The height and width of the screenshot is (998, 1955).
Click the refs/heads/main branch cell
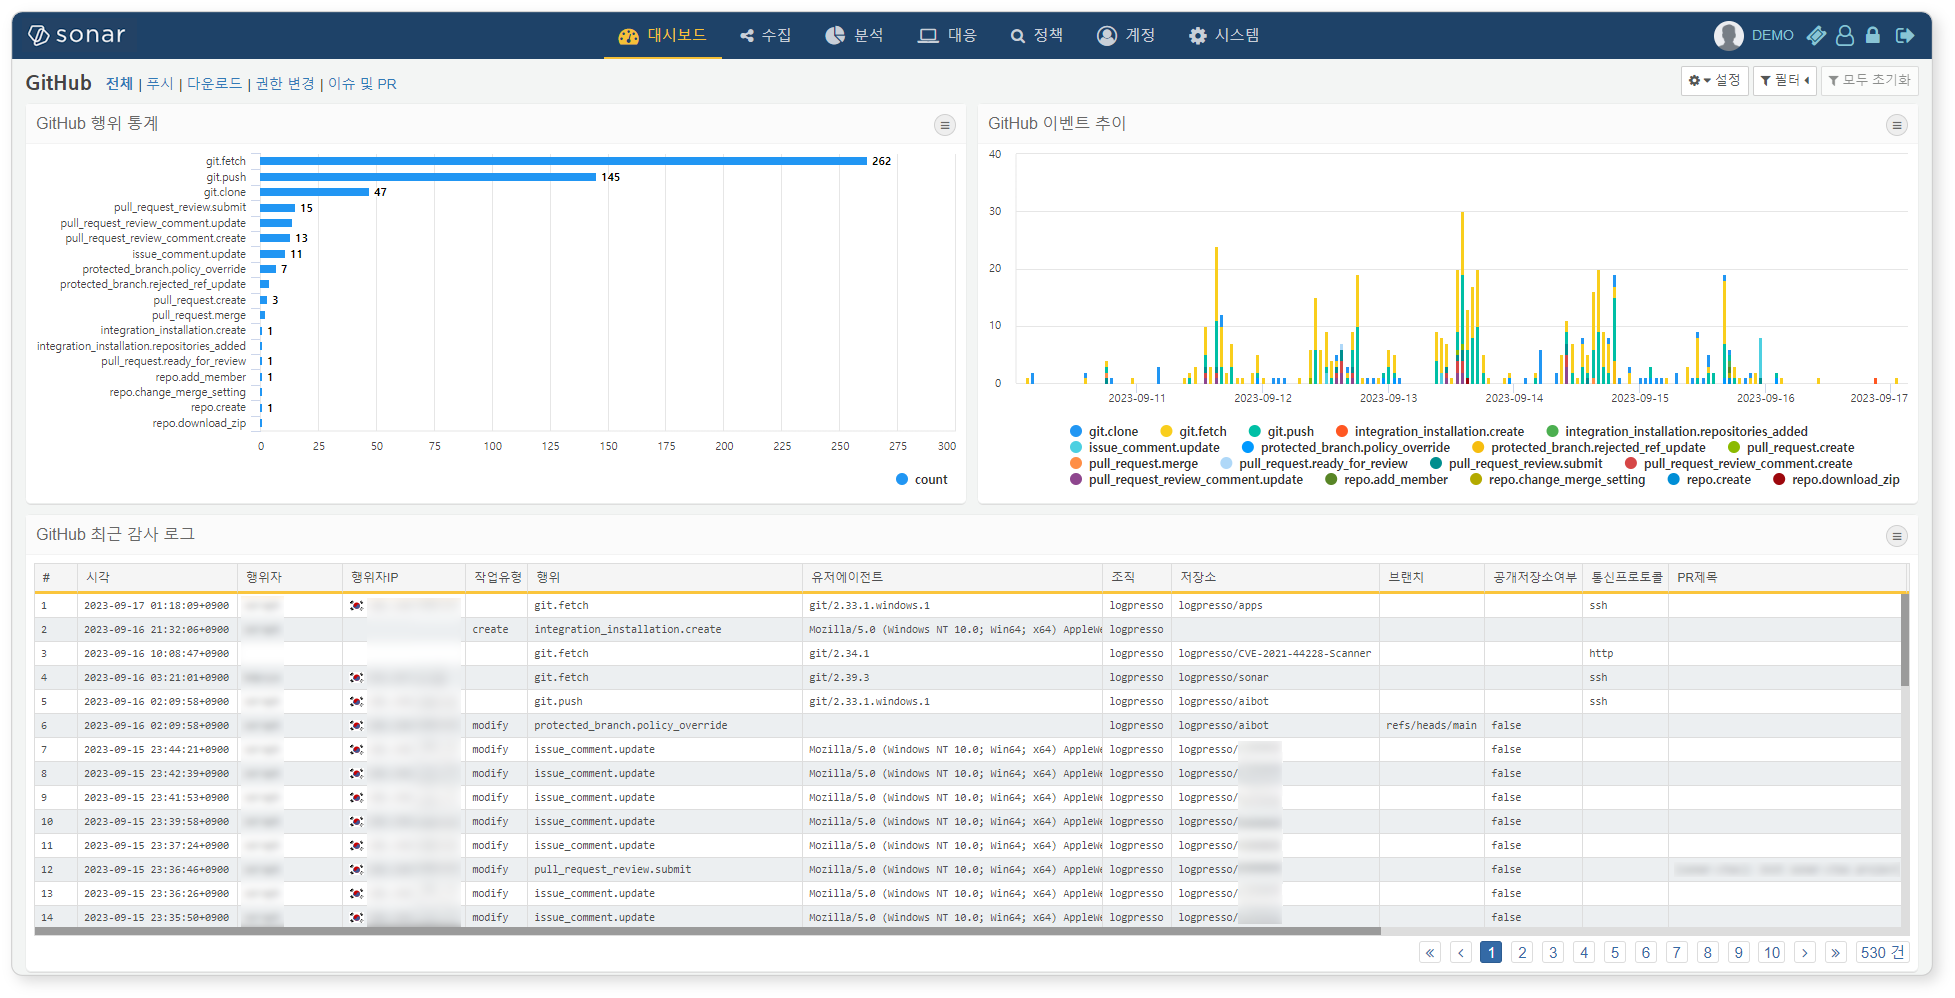[1431, 726]
